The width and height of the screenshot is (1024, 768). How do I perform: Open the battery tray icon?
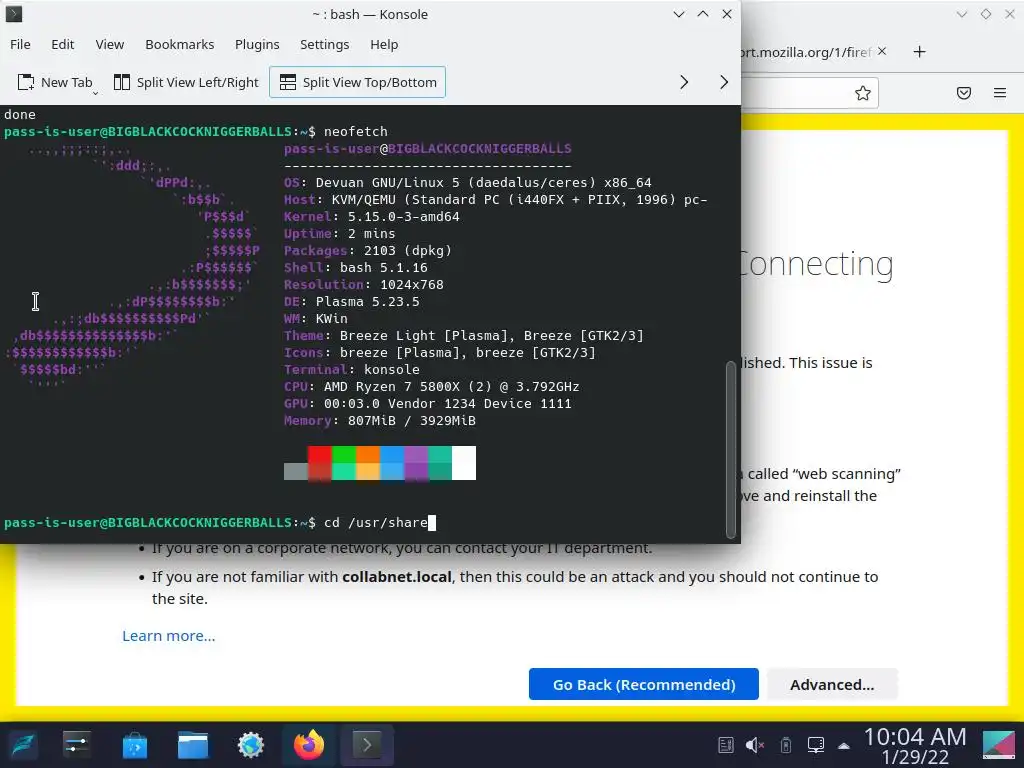[786, 744]
